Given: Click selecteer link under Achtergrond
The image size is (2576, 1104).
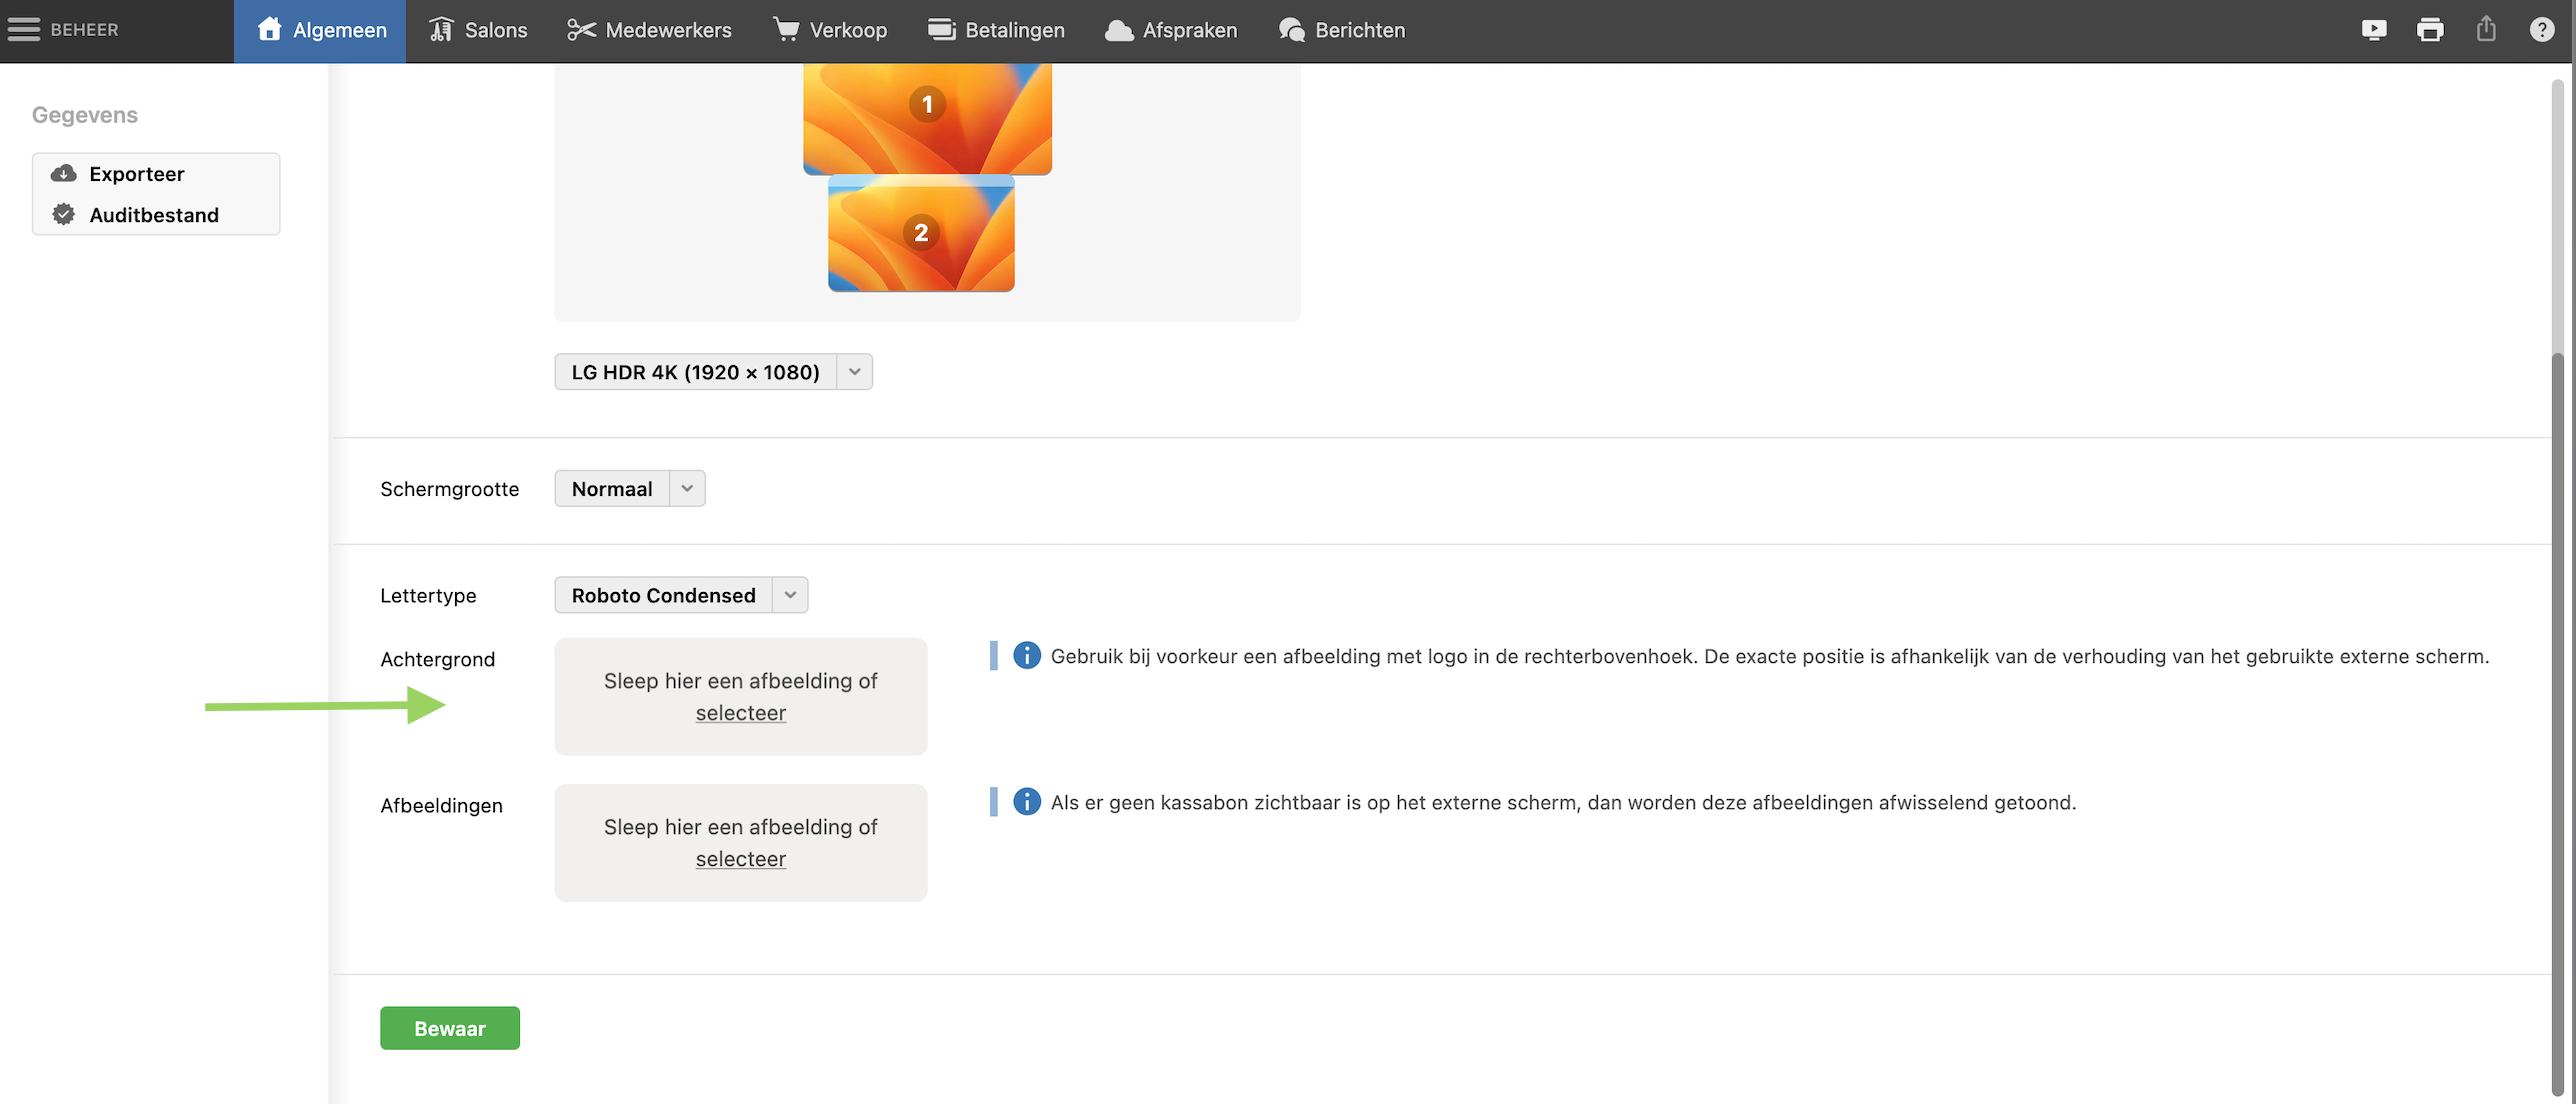Looking at the screenshot, I should coord(740,713).
